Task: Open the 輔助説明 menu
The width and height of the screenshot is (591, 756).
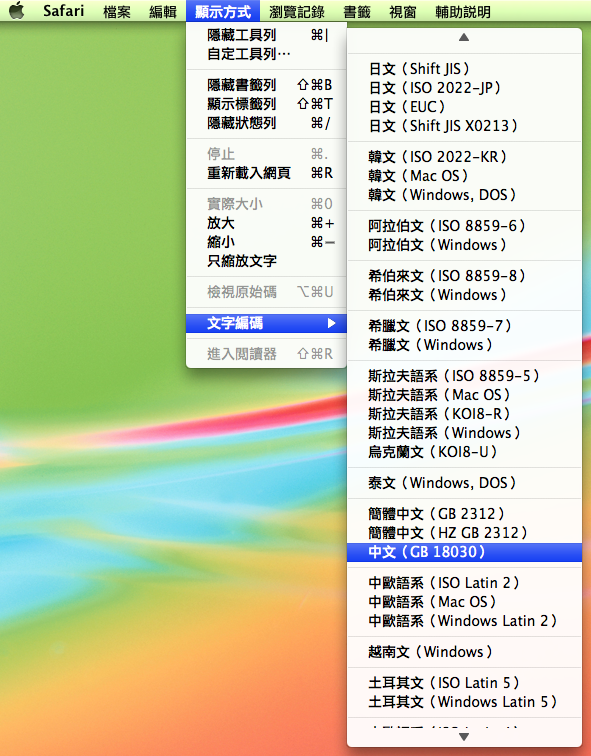Action: [463, 11]
